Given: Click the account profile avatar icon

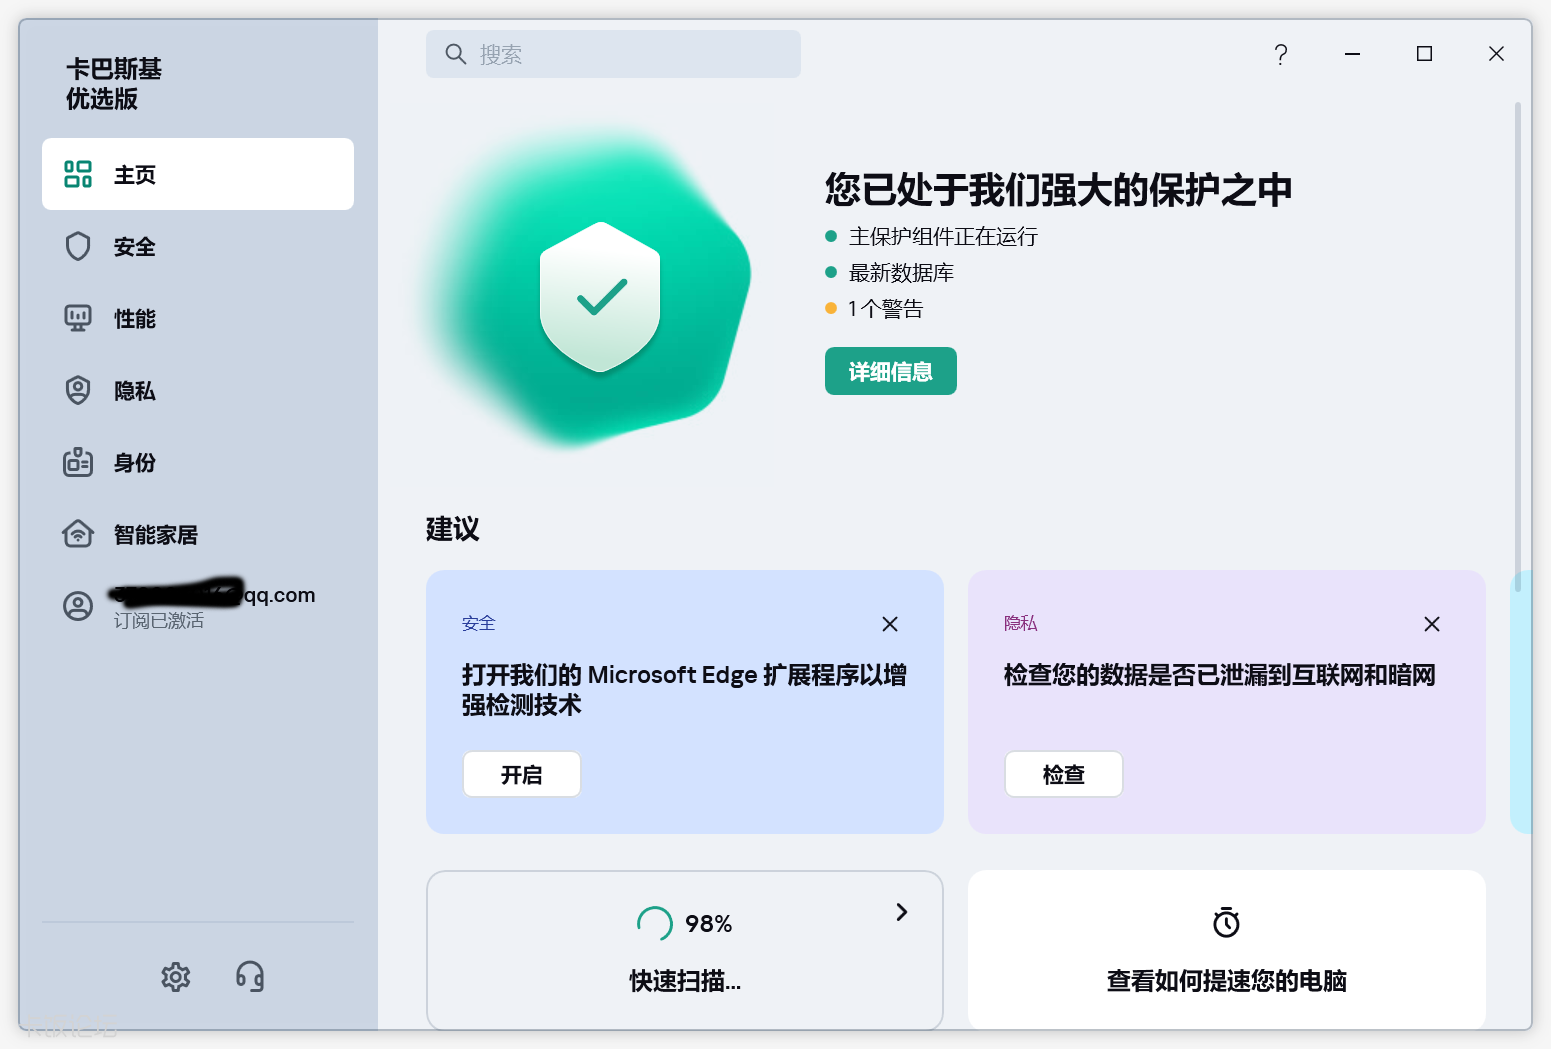Looking at the screenshot, I should [78, 606].
